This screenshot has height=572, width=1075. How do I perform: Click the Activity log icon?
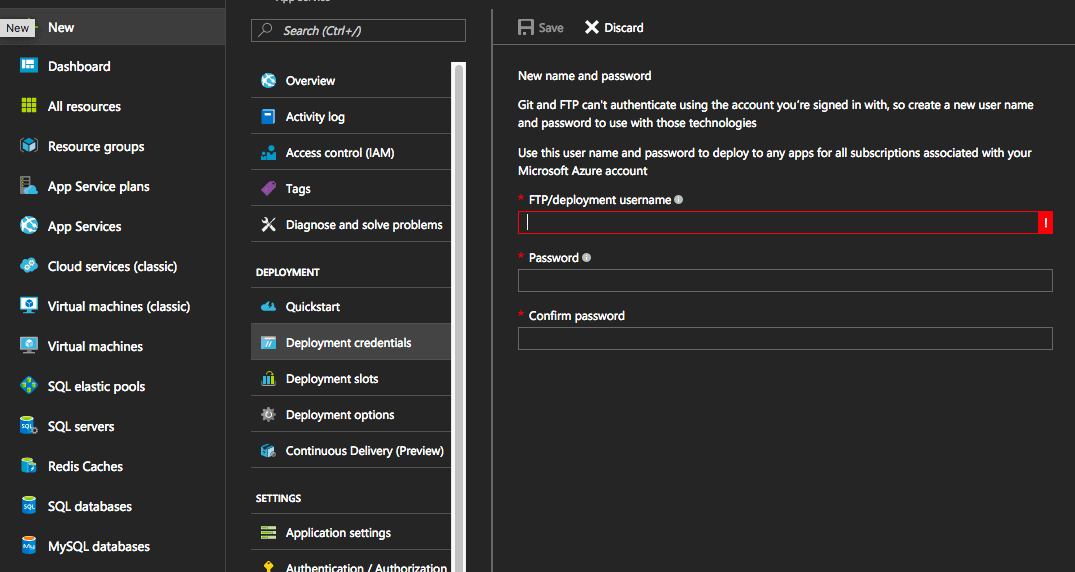click(x=269, y=117)
